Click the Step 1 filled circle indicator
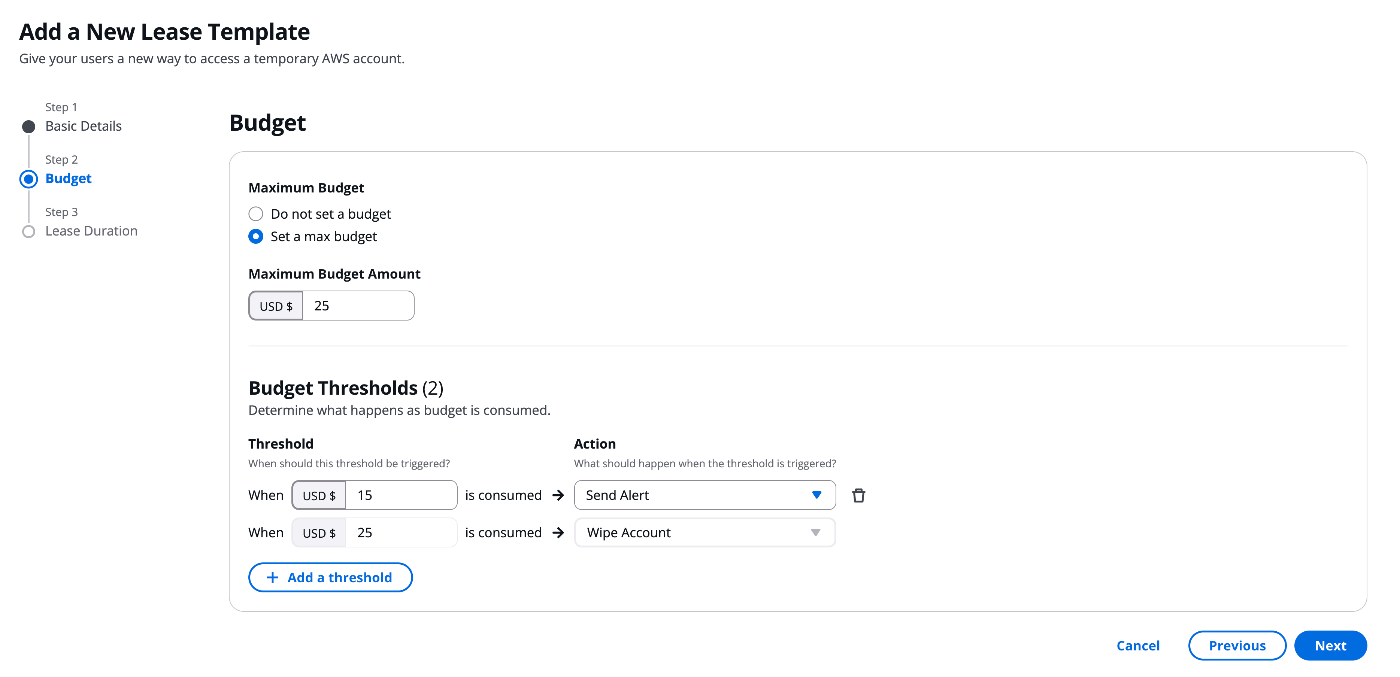The image size is (1400, 677). click(29, 127)
